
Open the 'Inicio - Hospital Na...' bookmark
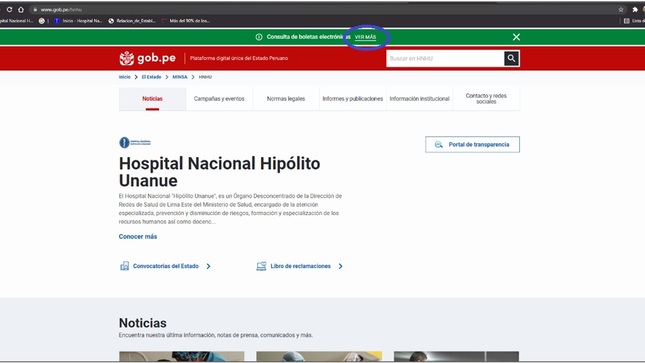point(78,21)
